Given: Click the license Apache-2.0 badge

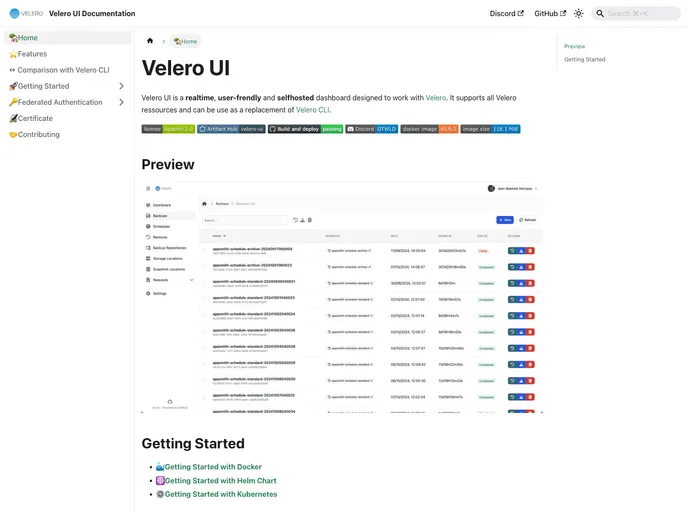Looking at the screenshot, I should 168,129.
